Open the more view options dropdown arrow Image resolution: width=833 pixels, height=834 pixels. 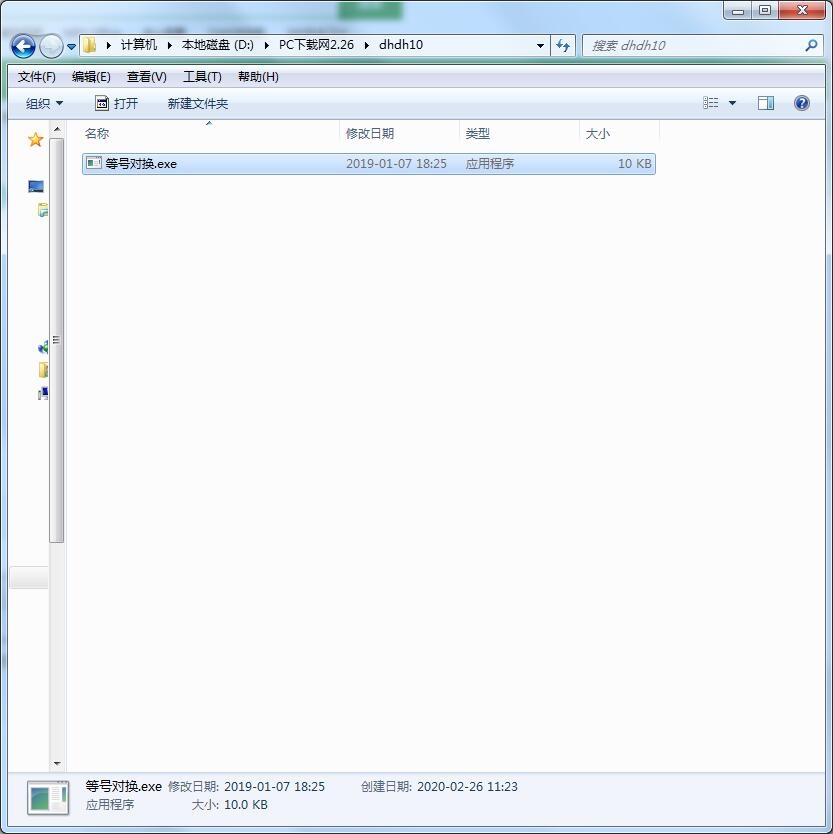(732, 103)
